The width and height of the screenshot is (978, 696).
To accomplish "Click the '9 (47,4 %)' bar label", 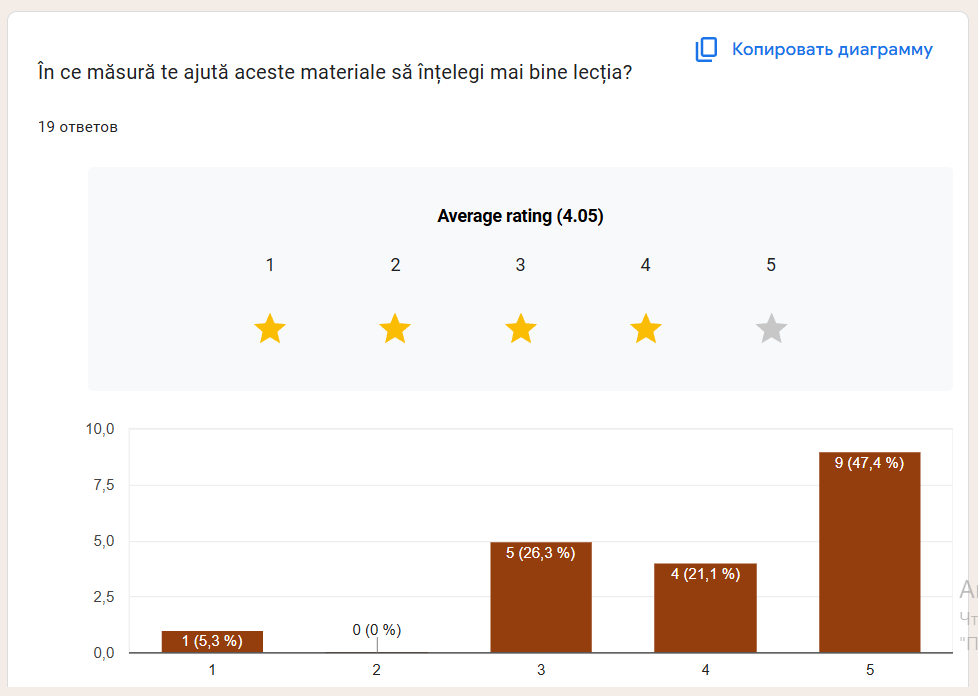I will (x=869, y=463).
